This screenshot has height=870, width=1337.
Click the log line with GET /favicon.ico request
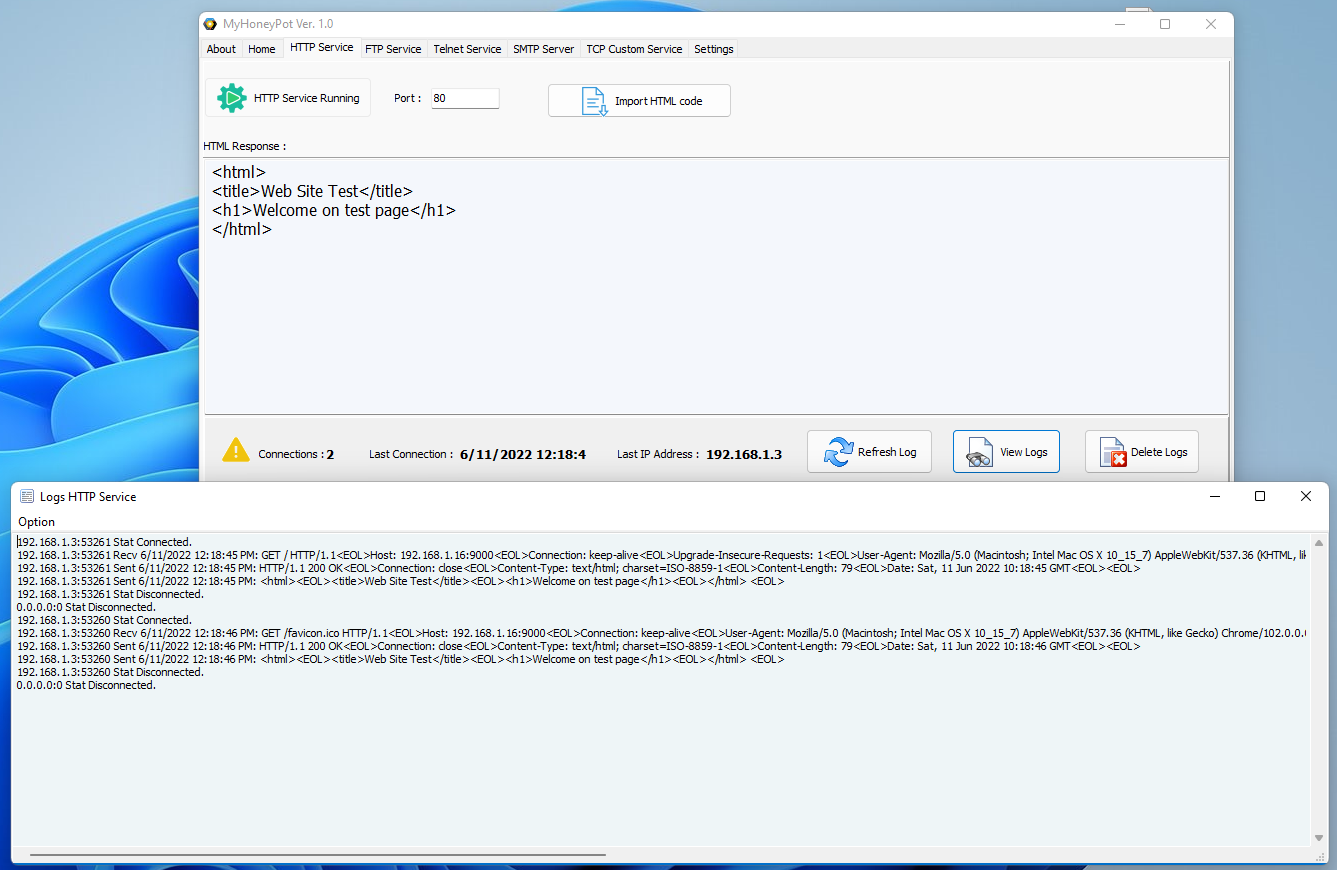point(661,633)
